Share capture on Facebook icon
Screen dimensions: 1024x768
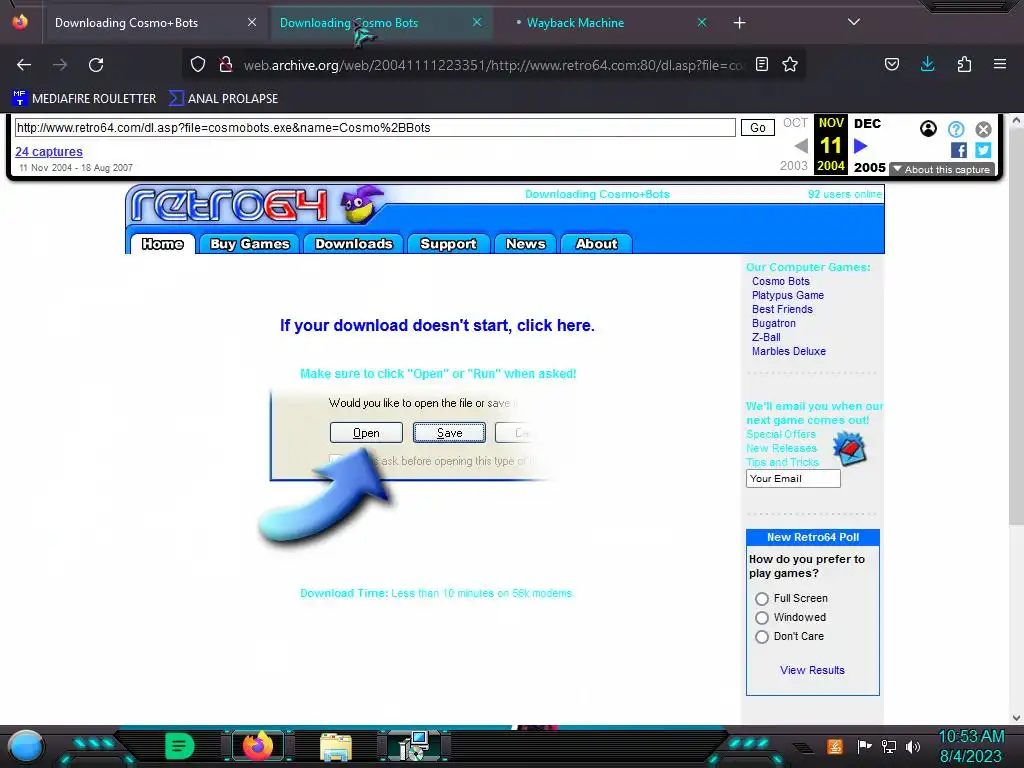[x=959, y=150]
